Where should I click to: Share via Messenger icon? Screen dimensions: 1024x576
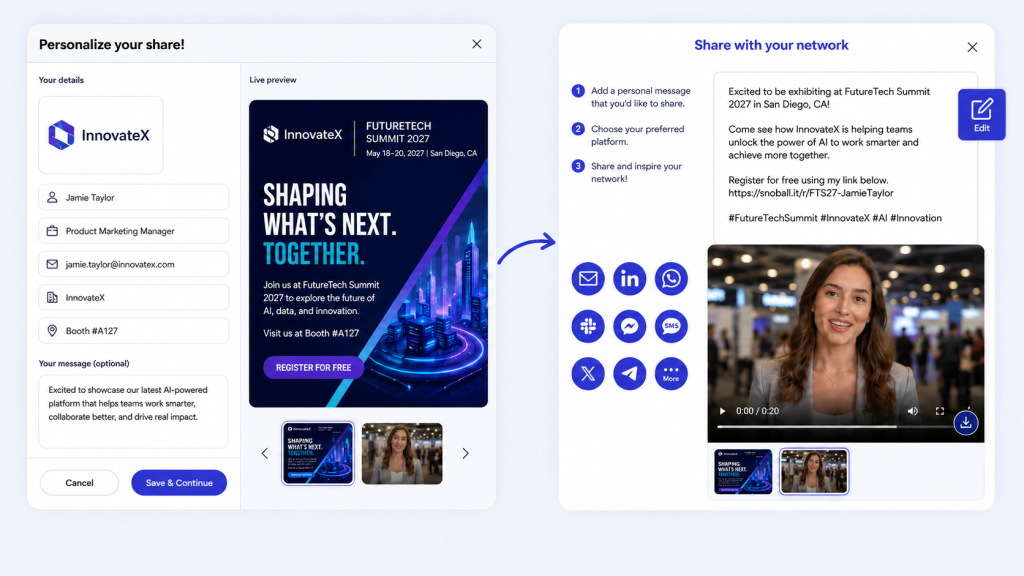(x=630, y=326)
